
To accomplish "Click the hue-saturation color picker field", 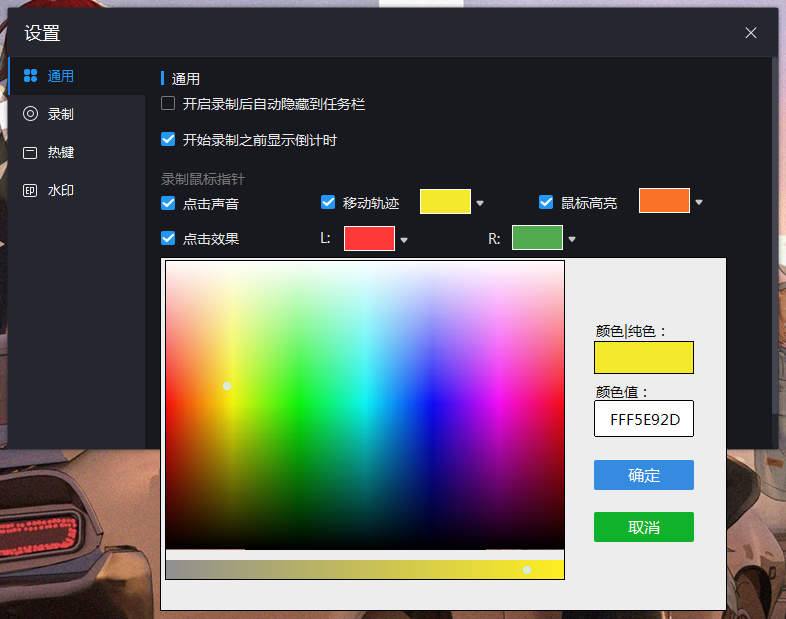I will point(365,405).
